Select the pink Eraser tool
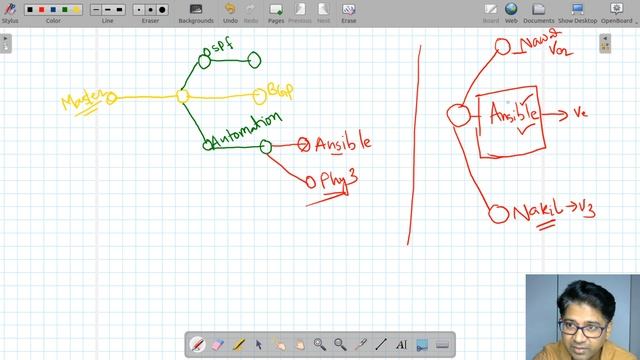Screen dimensions: 640x360 pyautogui.click(x=218, y=344)
